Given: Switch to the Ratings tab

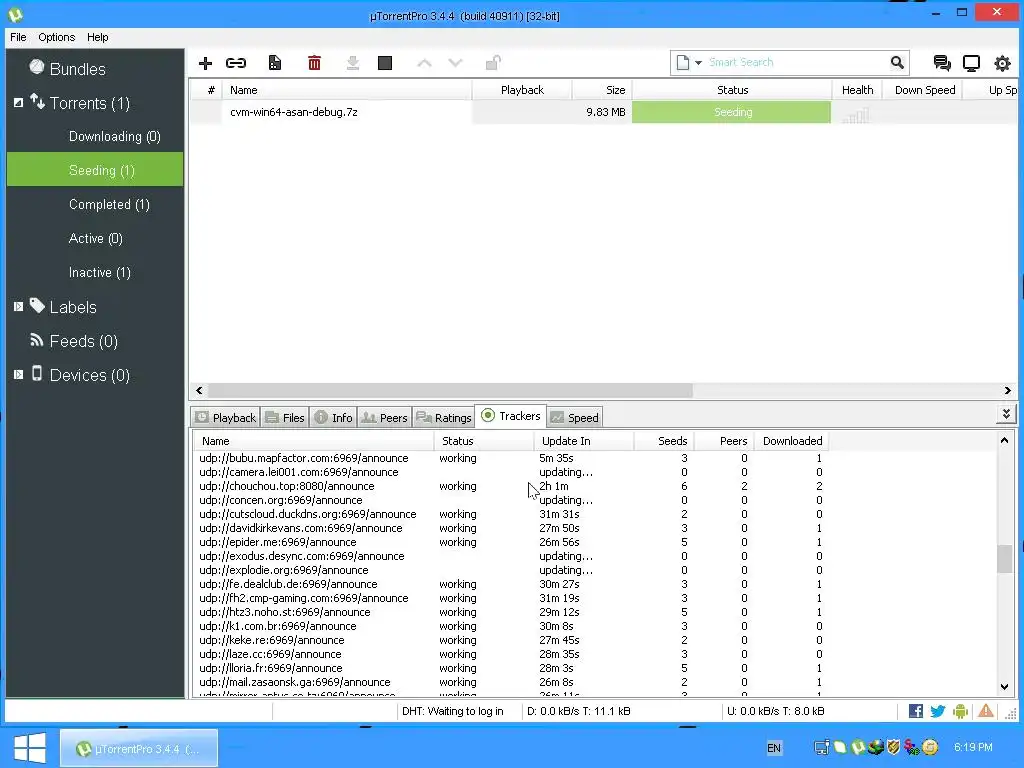Looking at the screenshot, I should [443, 417].
